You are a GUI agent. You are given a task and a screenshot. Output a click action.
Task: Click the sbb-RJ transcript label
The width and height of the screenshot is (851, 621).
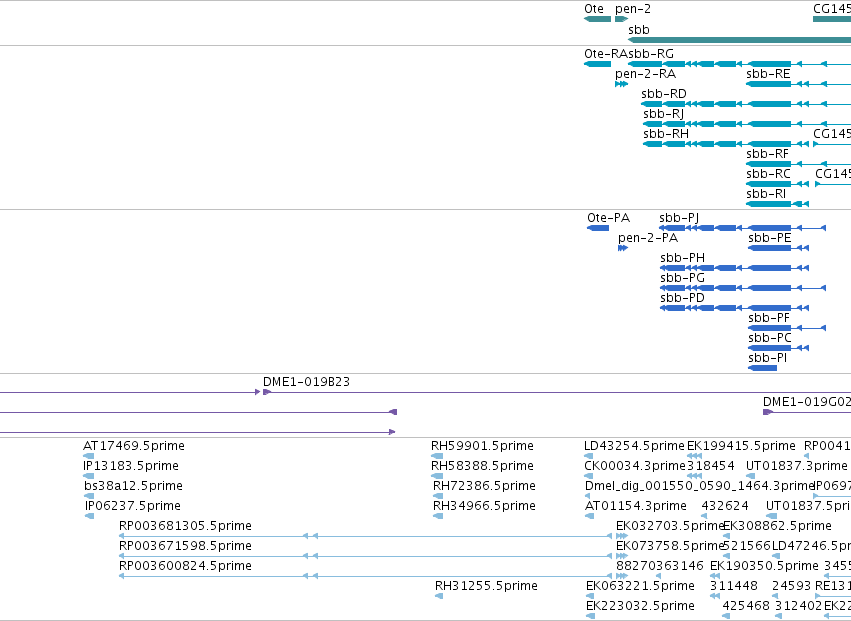[664, 114]
